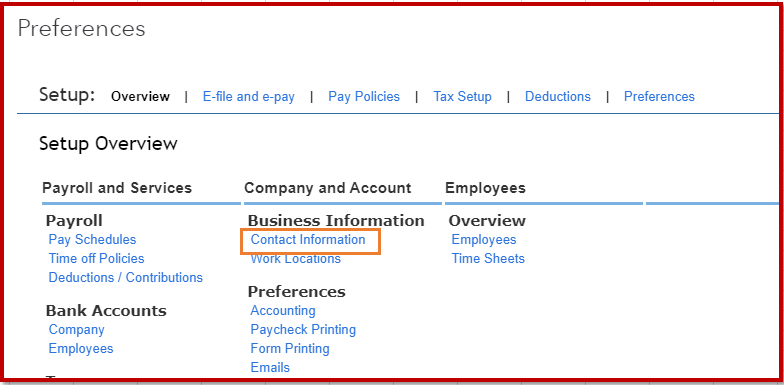Click the Employees column header

tap(485, 188)
